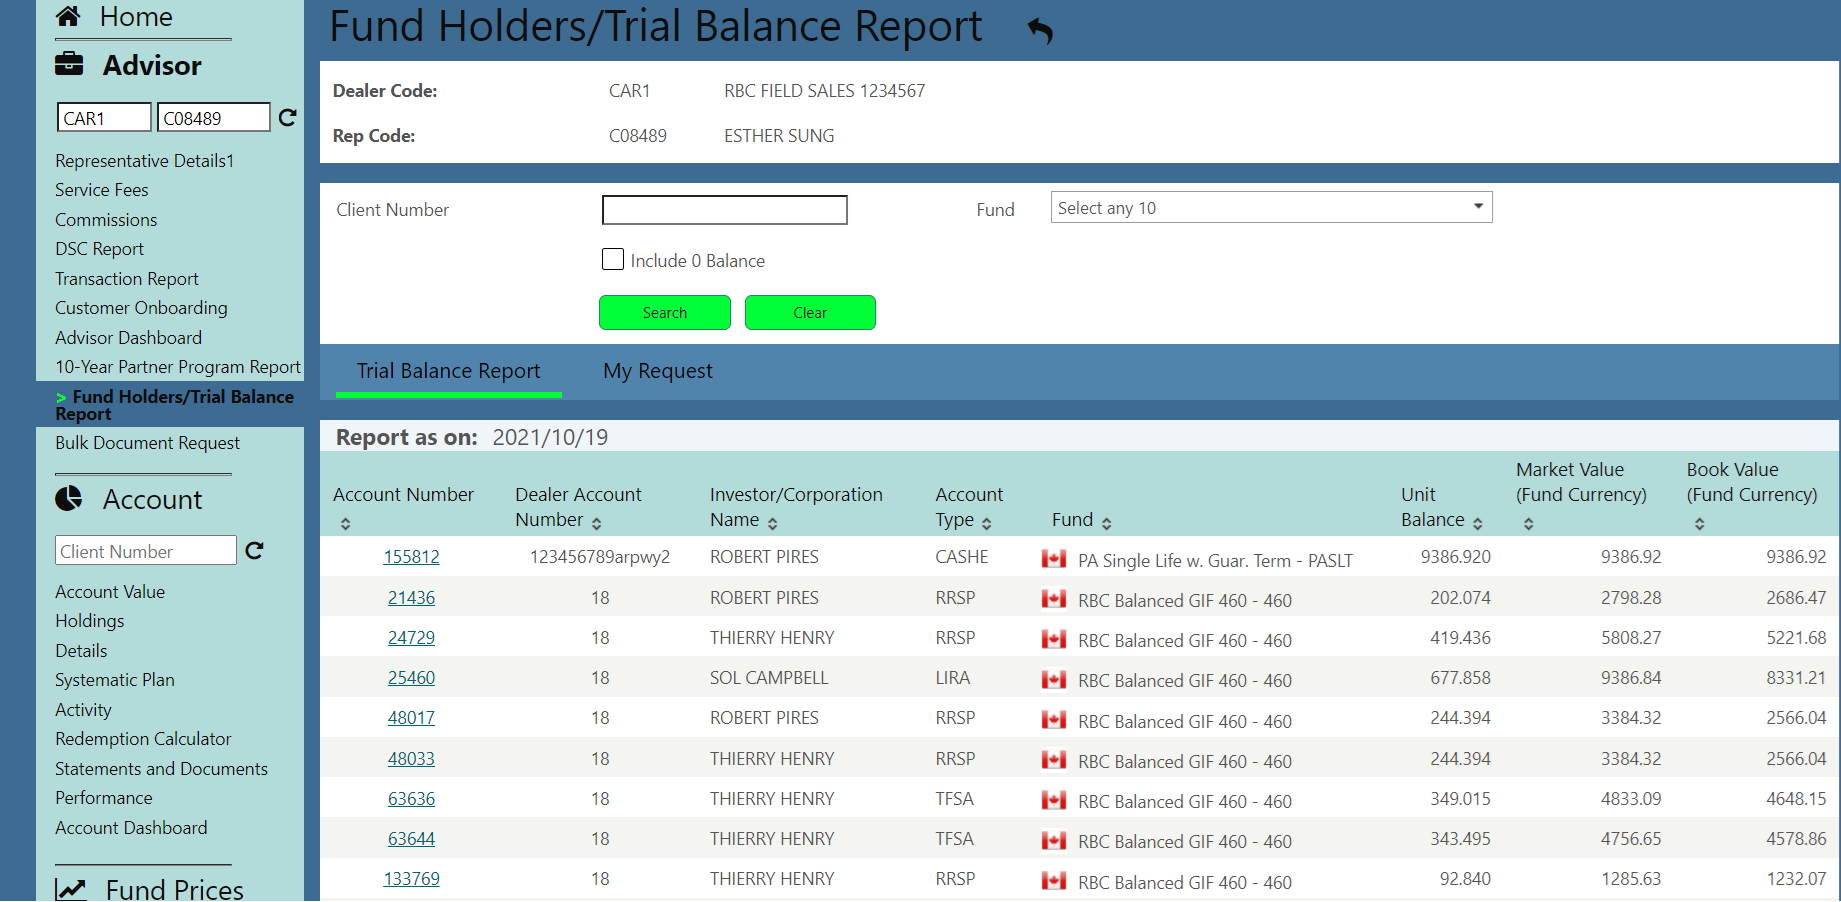Open account number 133769 link

coord(411,879)
